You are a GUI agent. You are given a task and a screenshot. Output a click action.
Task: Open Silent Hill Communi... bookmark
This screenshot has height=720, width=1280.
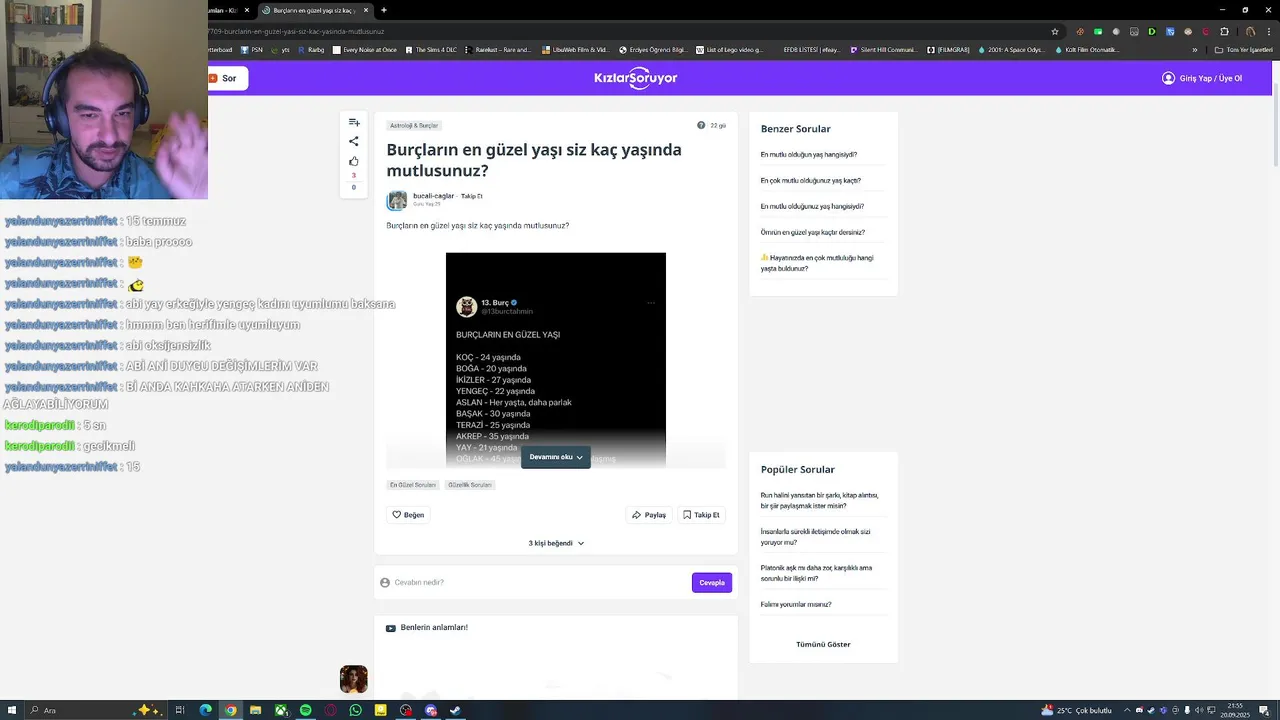point(883,50)
